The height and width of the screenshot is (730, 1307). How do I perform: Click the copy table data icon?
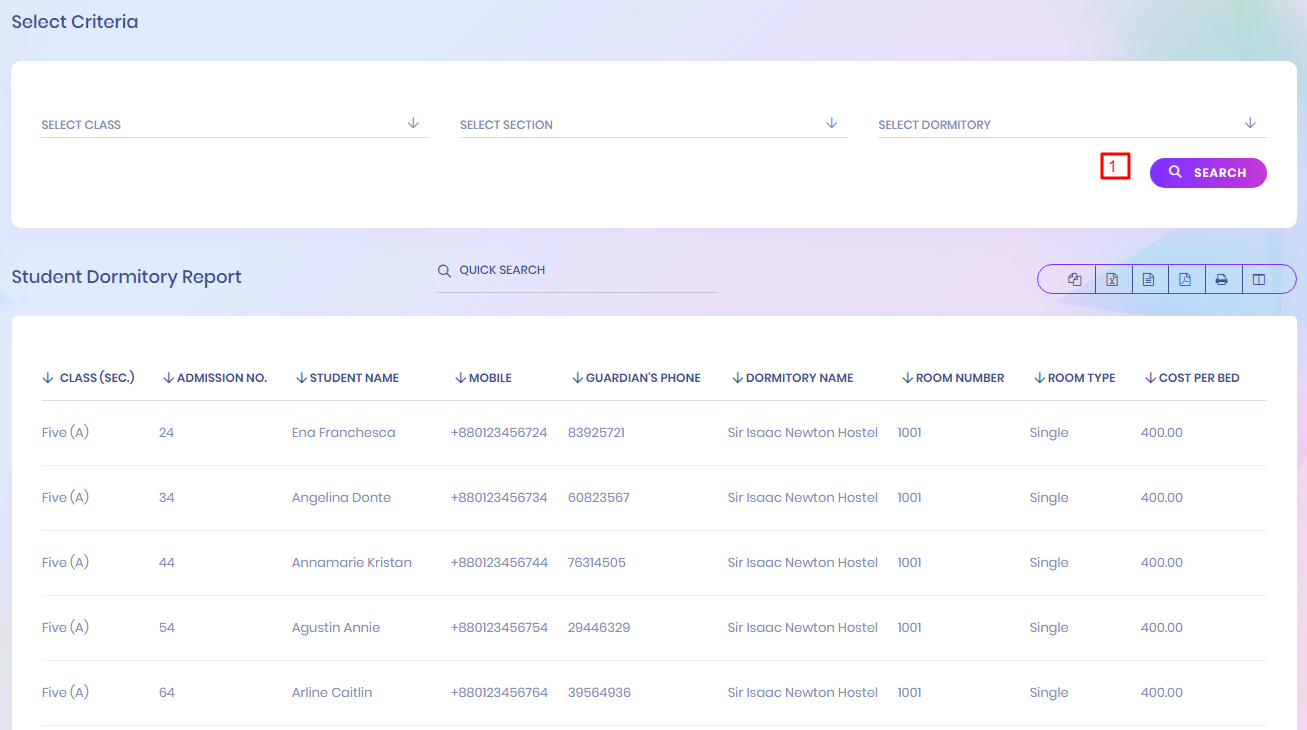coord(1075,280)
